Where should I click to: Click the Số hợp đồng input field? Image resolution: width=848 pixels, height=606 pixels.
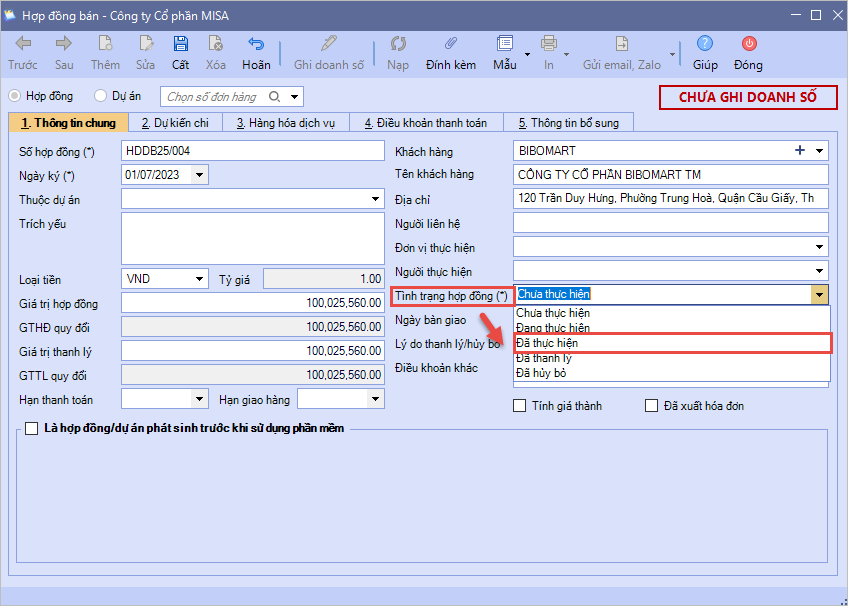coord(252,151)
